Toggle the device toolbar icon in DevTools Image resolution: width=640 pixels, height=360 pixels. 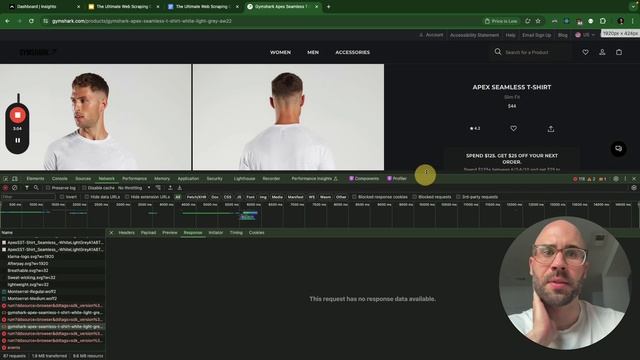(x=15, y=179)
